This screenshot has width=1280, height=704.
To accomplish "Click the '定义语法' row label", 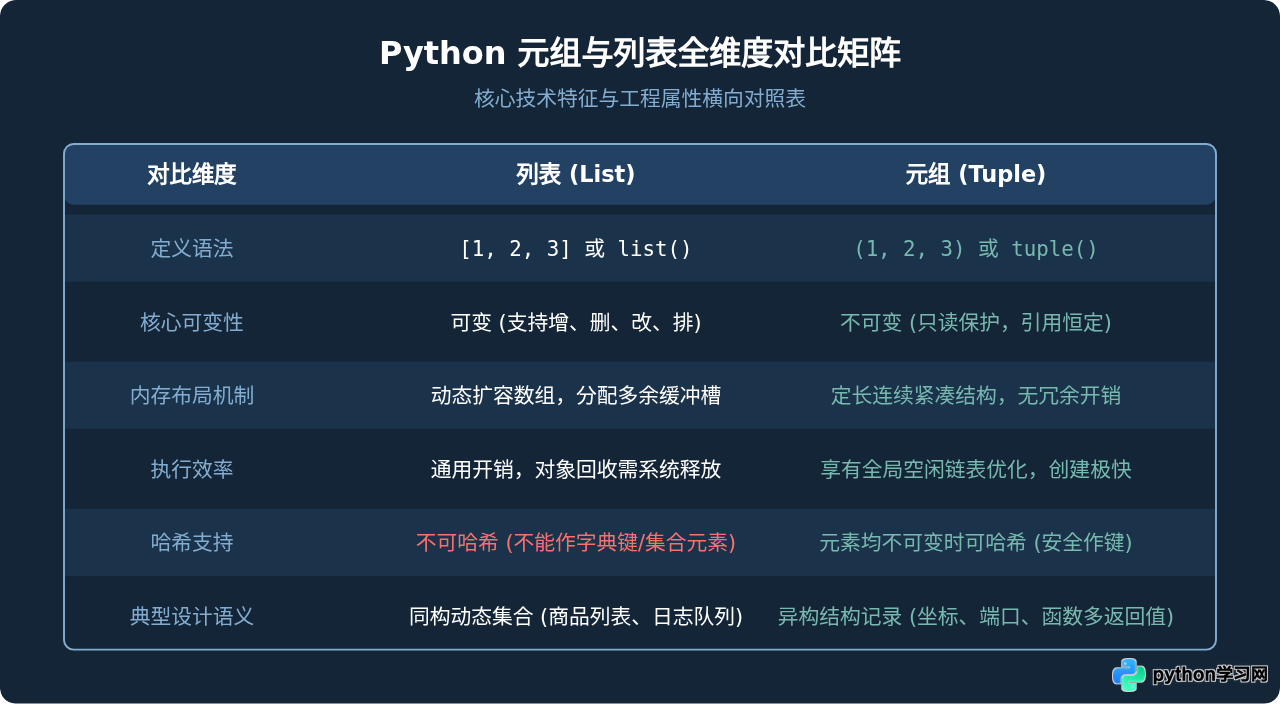I will (x=192, y=249).
